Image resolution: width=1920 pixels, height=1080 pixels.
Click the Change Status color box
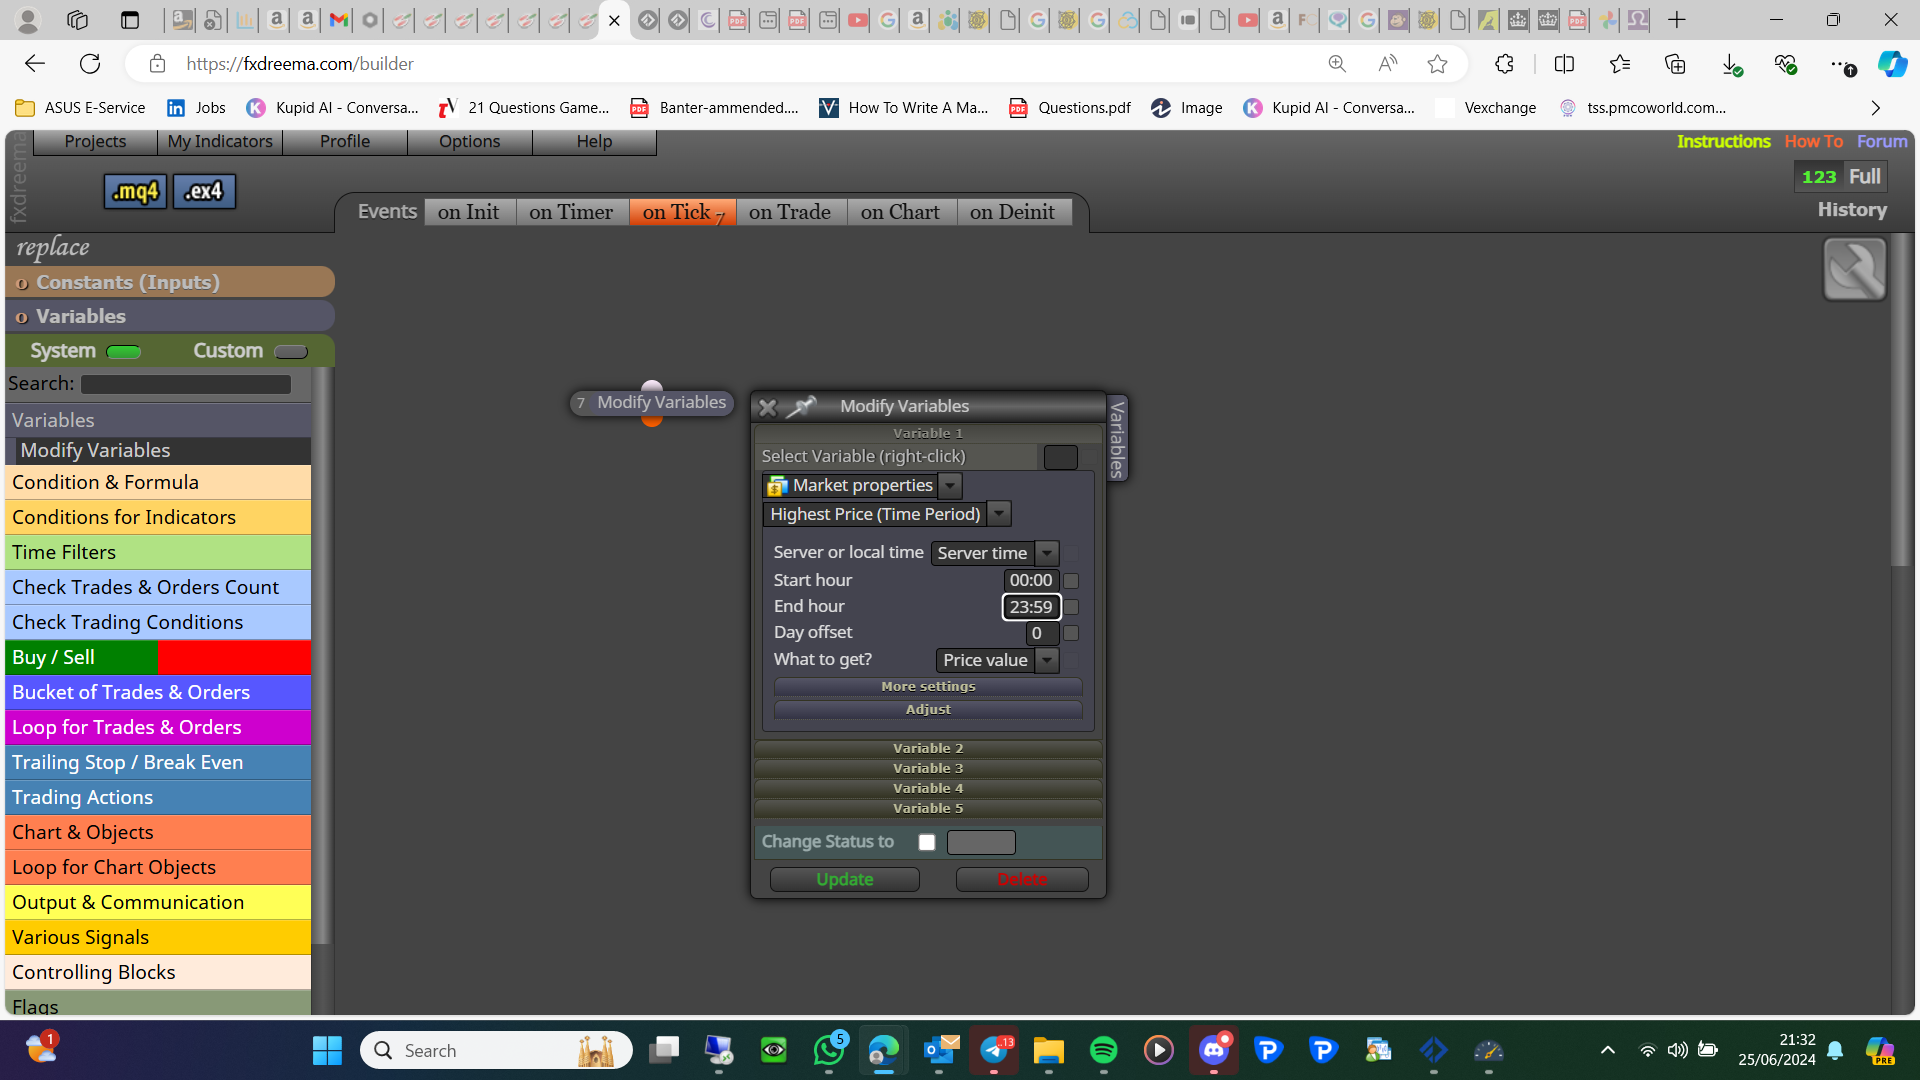point(981,842)
